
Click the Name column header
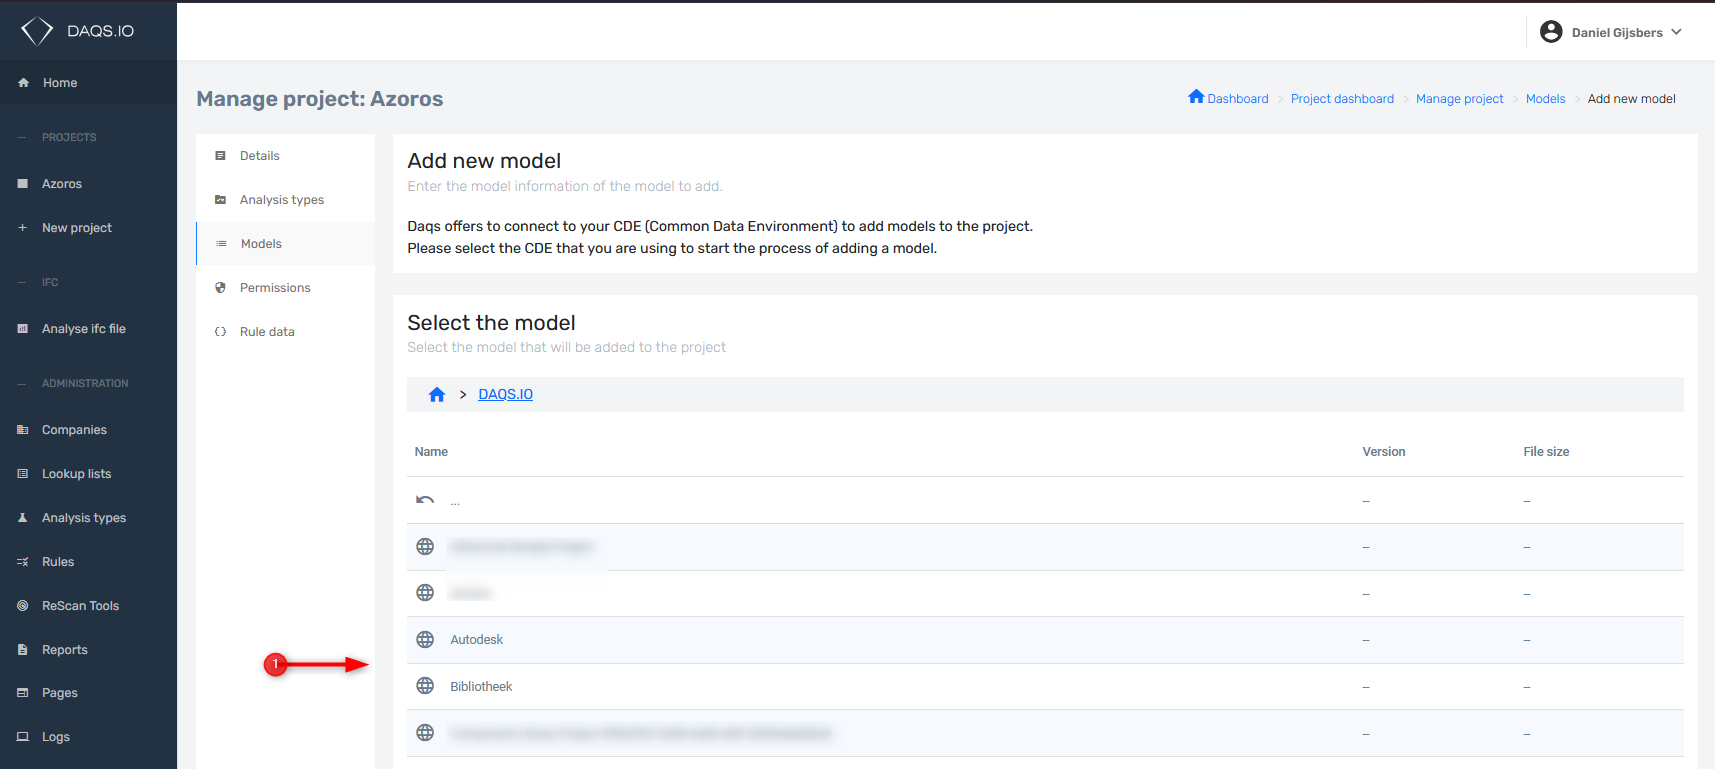coord(431,452)
